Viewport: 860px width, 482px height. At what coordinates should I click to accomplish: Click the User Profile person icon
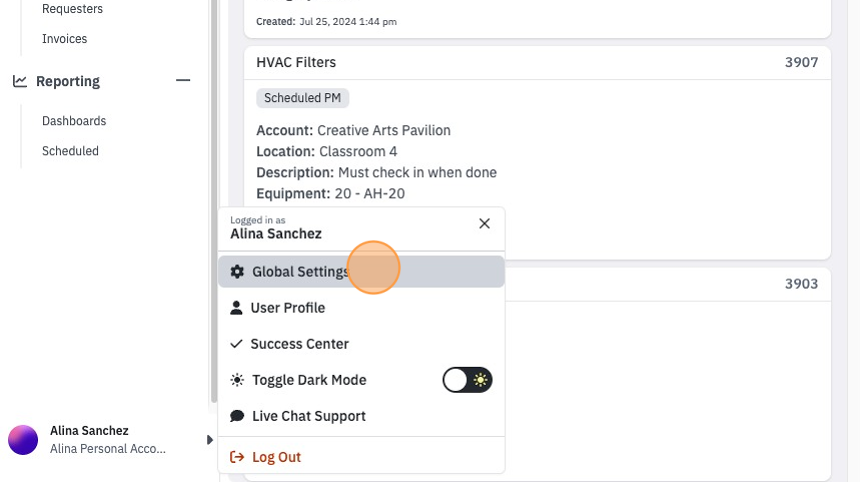[236, 308]
